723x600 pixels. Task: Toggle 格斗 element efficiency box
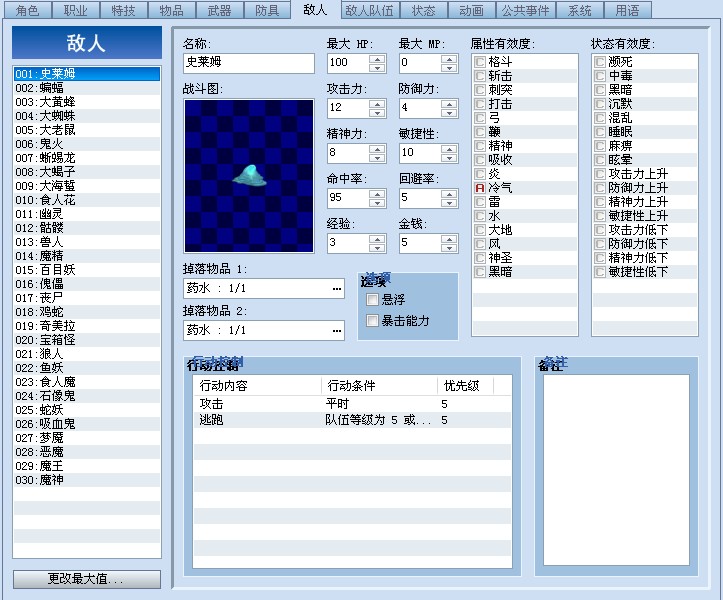click(480, 62)
